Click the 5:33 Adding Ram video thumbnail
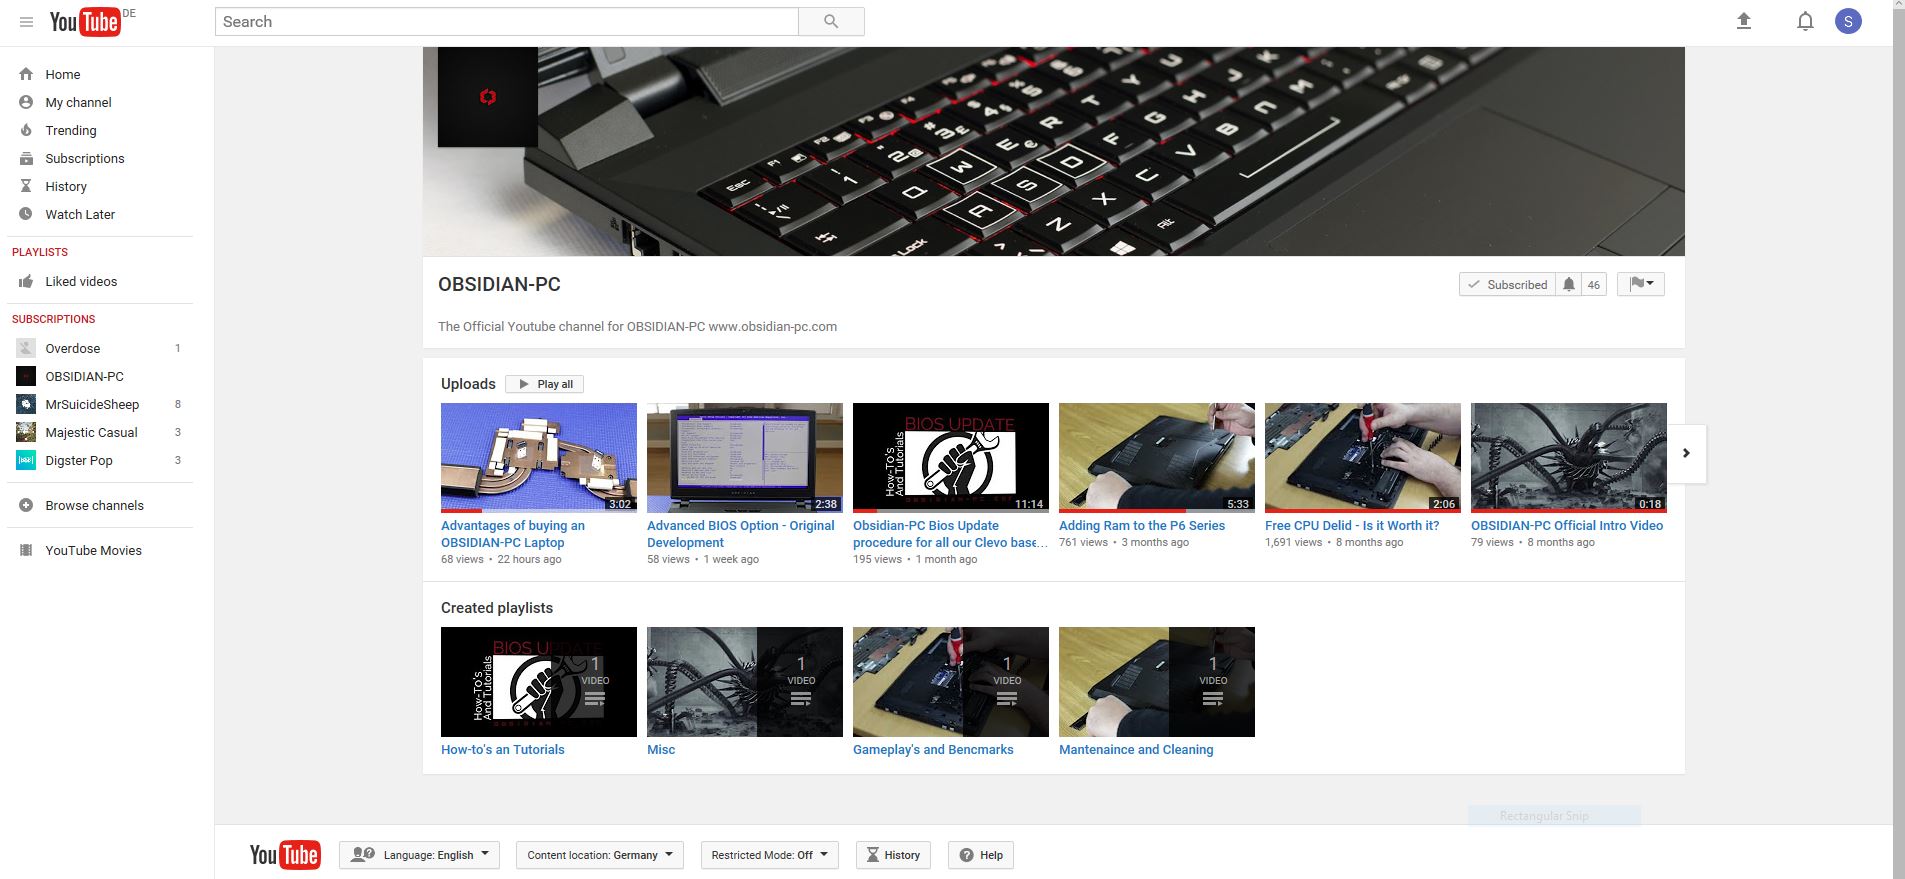Image resolution: width=1905 pixels, height=879 pixels. pyautogui.click(x=1157, y=458)
